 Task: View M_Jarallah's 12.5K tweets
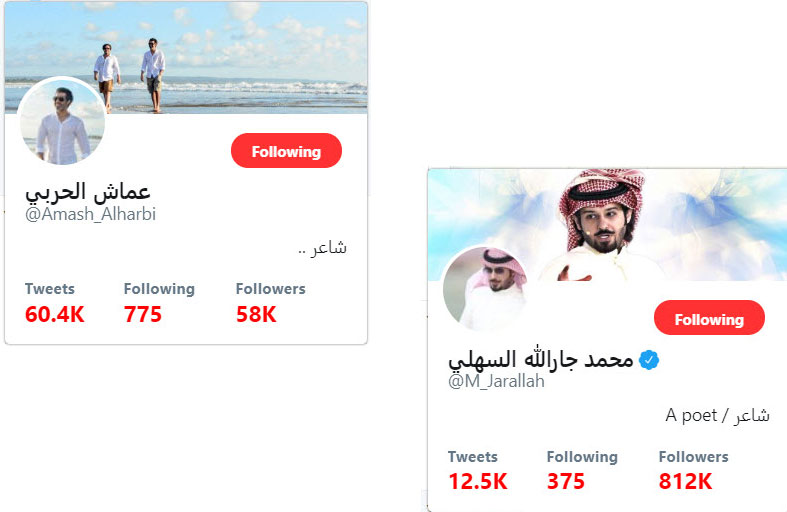pyautogui.click(x=478, y=481)
